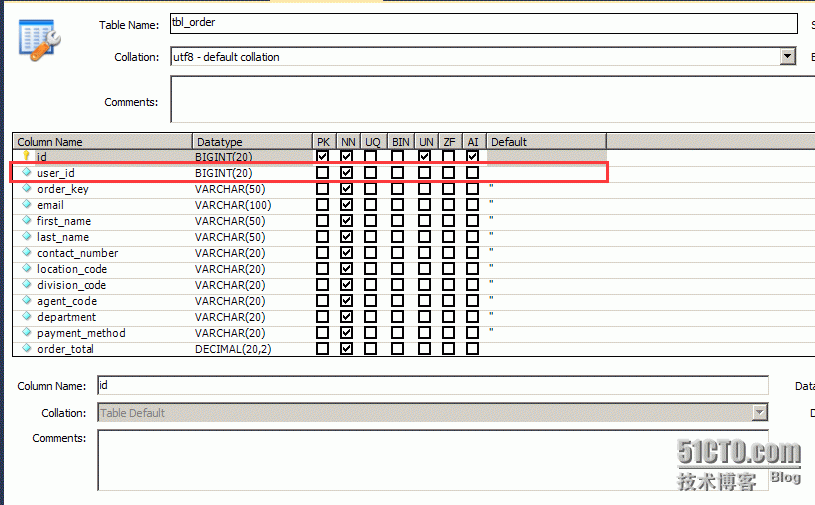Enable ZF checkbox for order_total
The width and height of the screenshot is (815, 505).
click(x=449, y=349)
